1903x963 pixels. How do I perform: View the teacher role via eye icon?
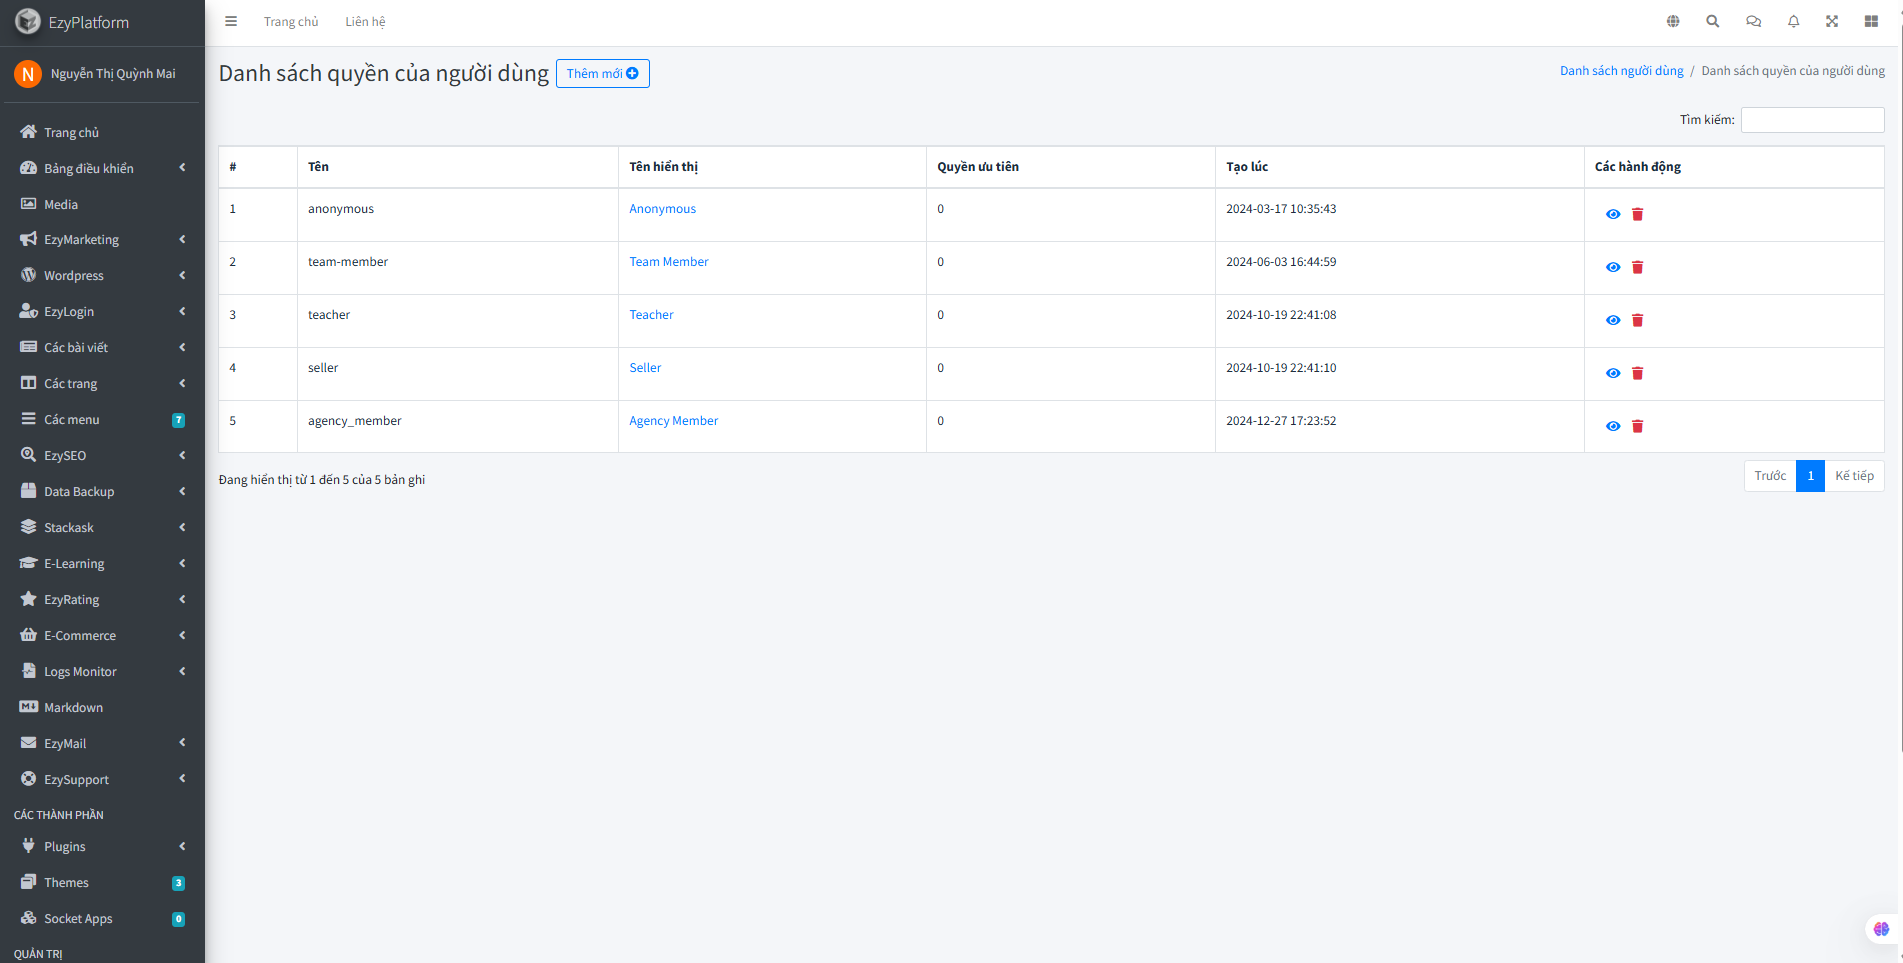(x=1613, y=320)
